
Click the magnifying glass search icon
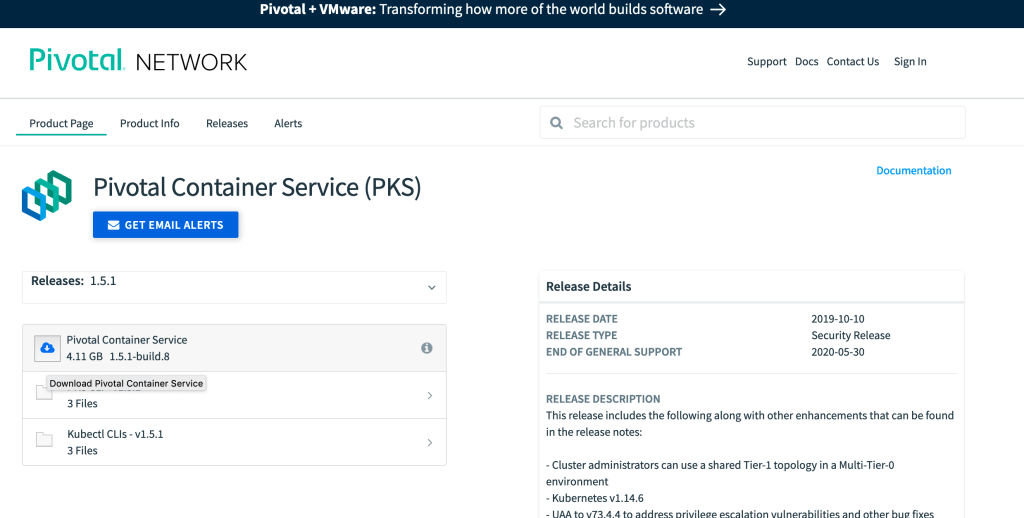pos(557,123)
